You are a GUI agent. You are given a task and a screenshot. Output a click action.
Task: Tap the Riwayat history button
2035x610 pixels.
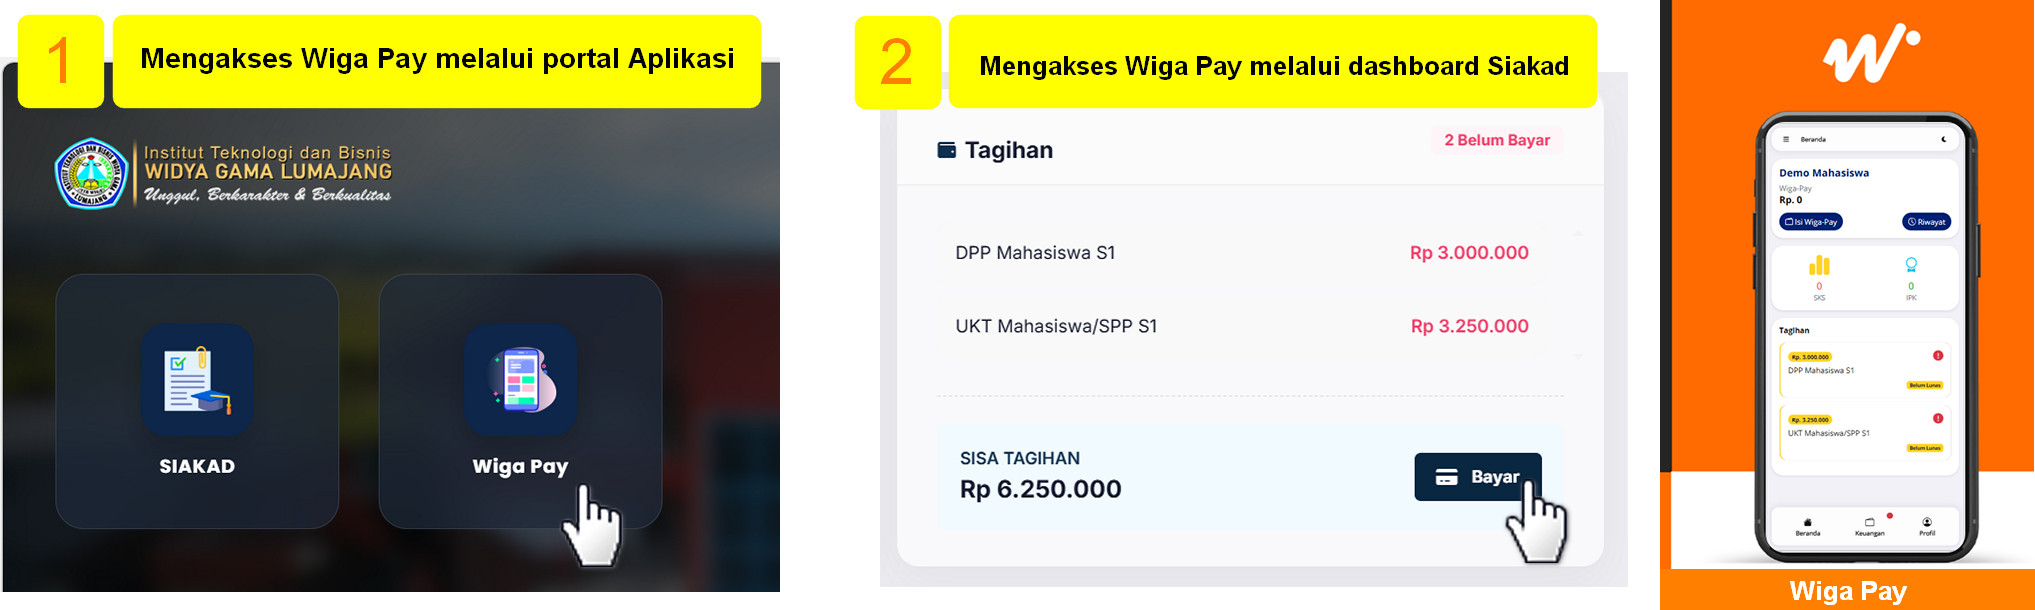1926,222
